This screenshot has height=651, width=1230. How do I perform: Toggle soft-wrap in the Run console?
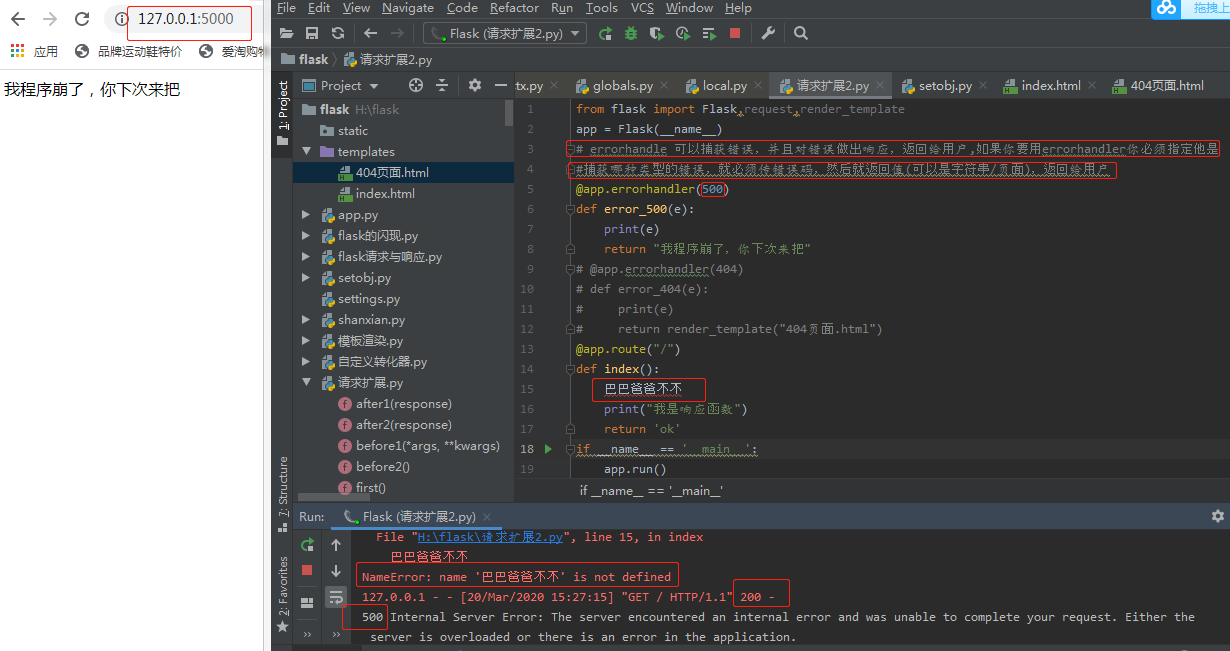pyautogui.click(x=336, y=597)
